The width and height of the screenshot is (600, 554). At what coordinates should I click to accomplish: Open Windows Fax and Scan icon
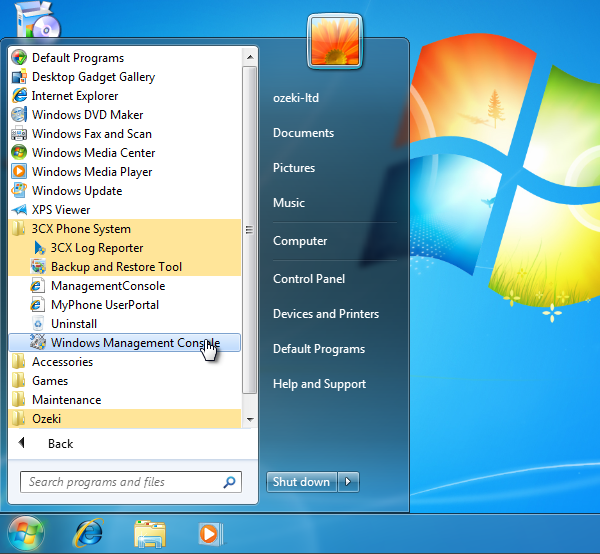19,134
